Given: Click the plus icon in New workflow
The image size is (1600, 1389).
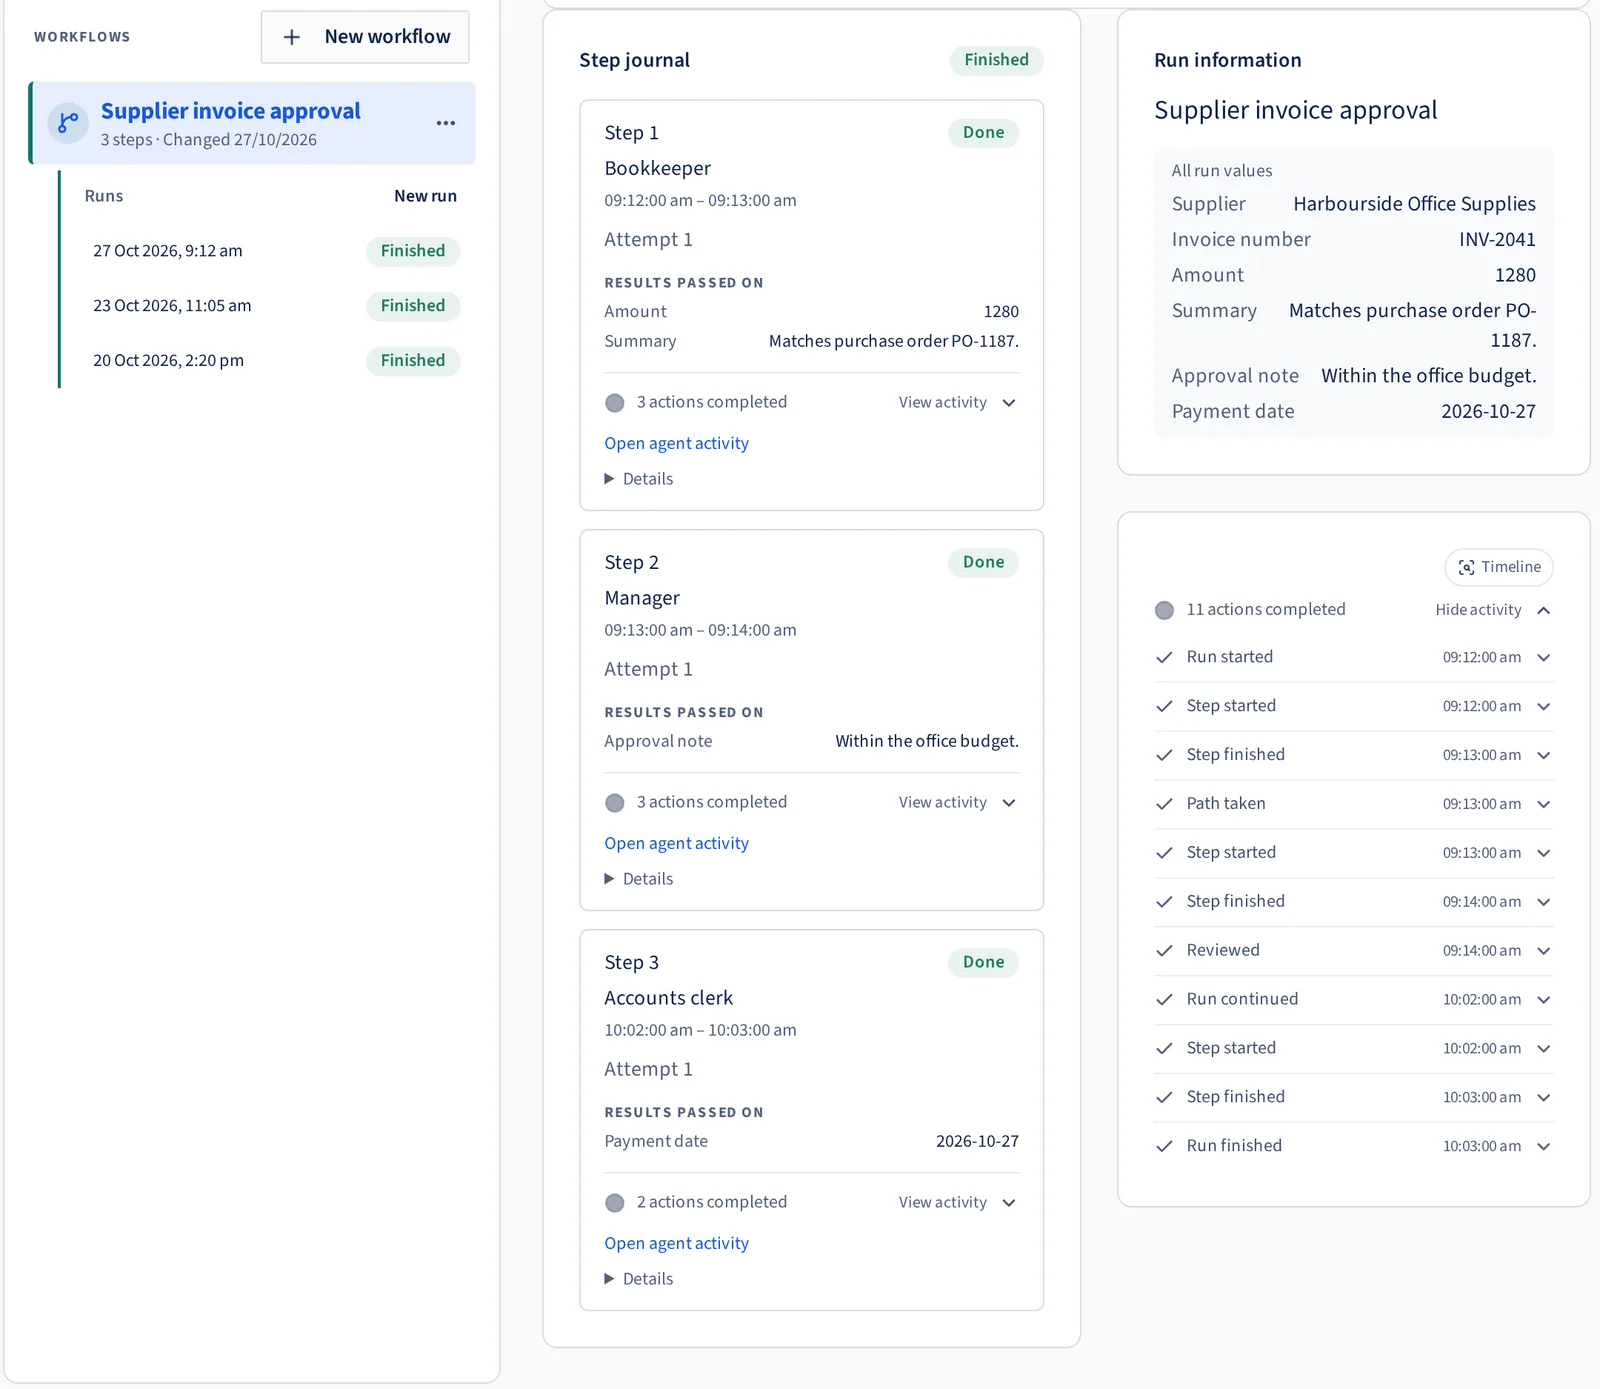Looking at the screenshot, I should [x=292, y=37].
